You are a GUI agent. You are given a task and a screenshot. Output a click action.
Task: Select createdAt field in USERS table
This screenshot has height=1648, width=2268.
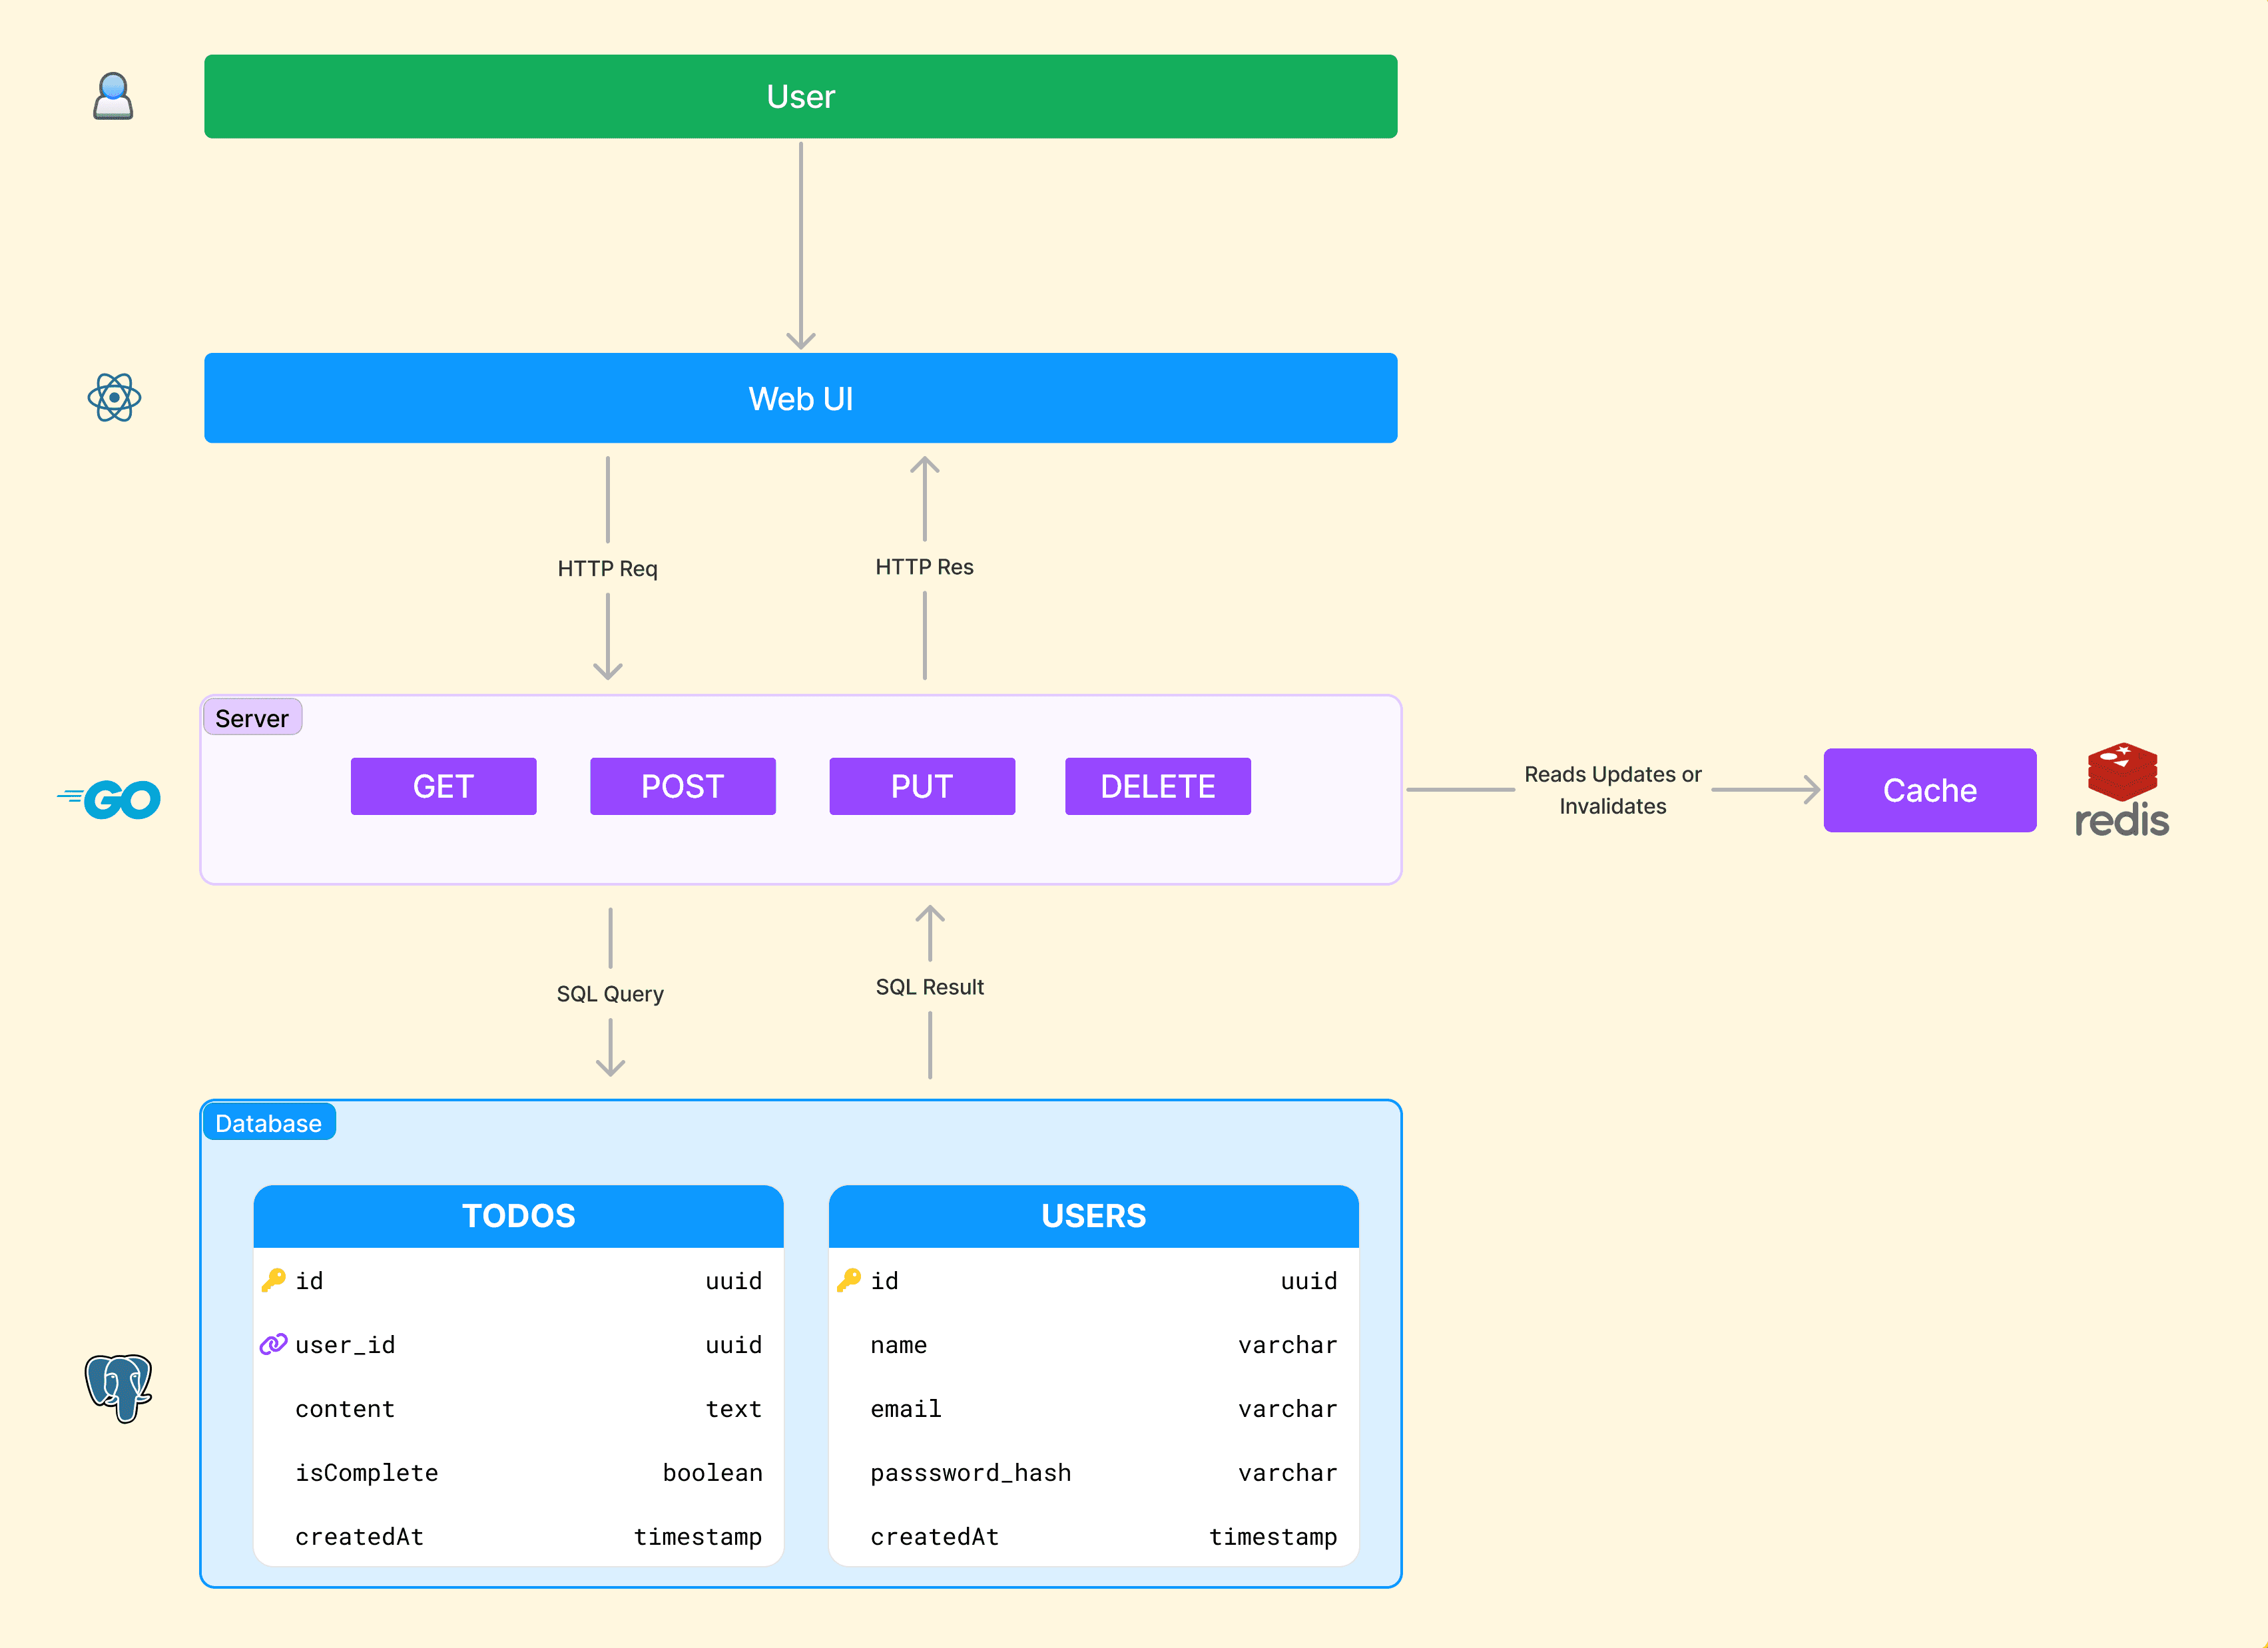pos(935,1537)
